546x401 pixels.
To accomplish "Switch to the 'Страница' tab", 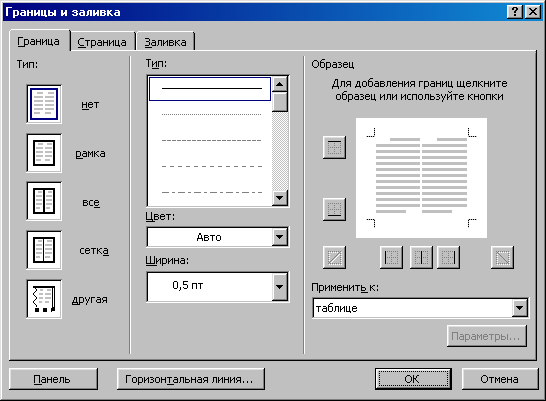I will click(x=102, y=42).
